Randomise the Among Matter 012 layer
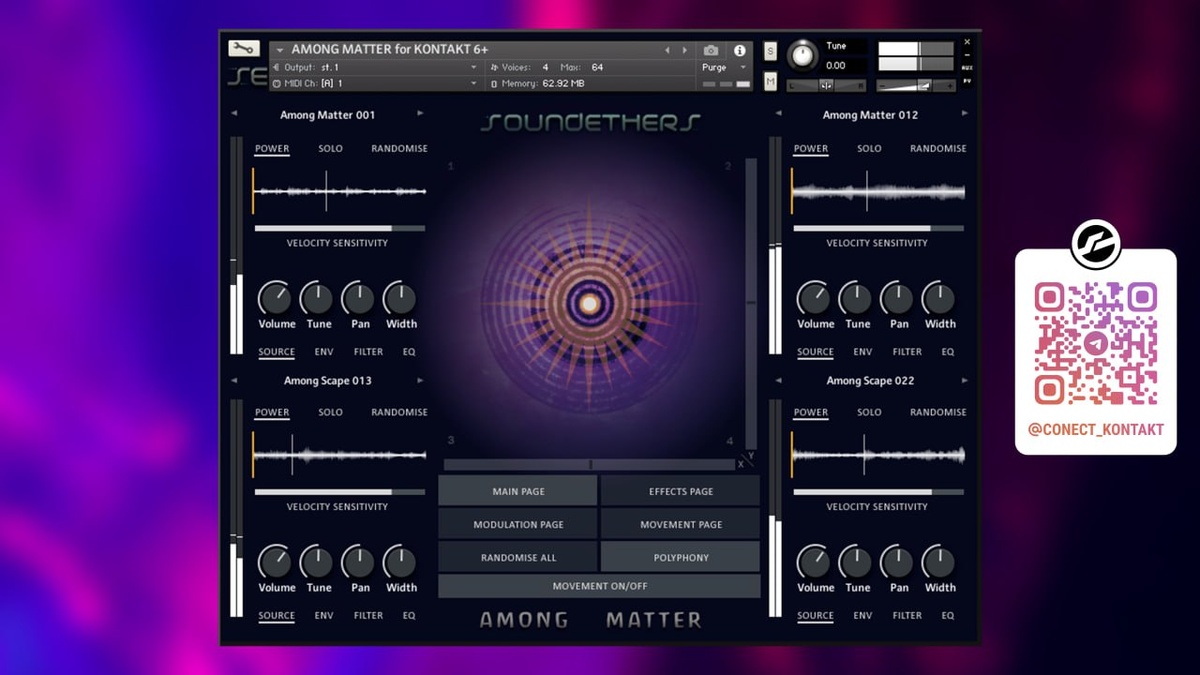Image resolution: width=1200 pixels, height=675 pixels. pyautogui.click(x=938, y=148)
